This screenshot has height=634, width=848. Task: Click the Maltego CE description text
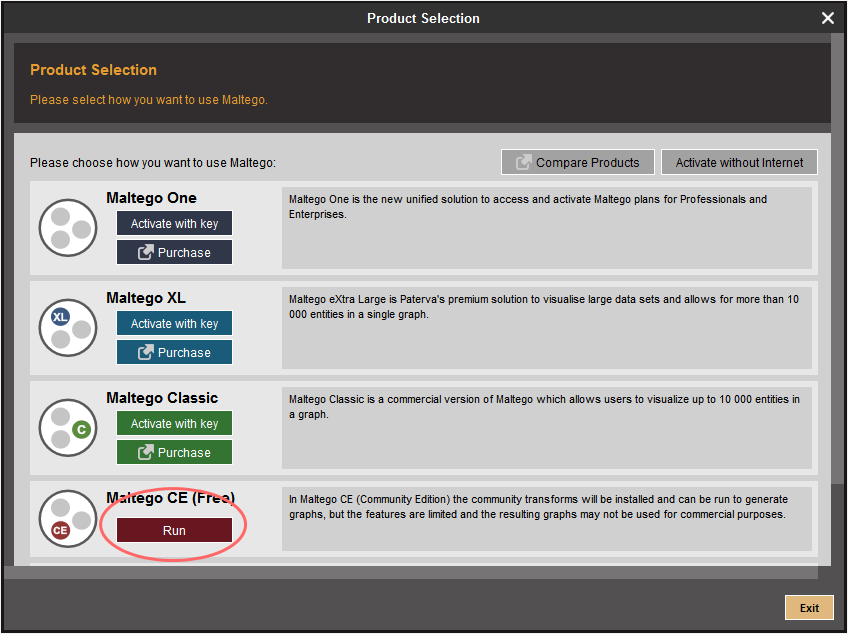point(538,507)
